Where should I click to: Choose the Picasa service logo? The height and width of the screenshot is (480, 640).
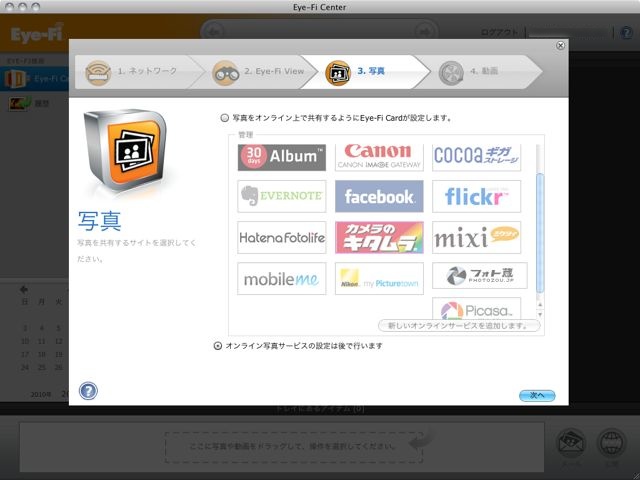[476, 309]
